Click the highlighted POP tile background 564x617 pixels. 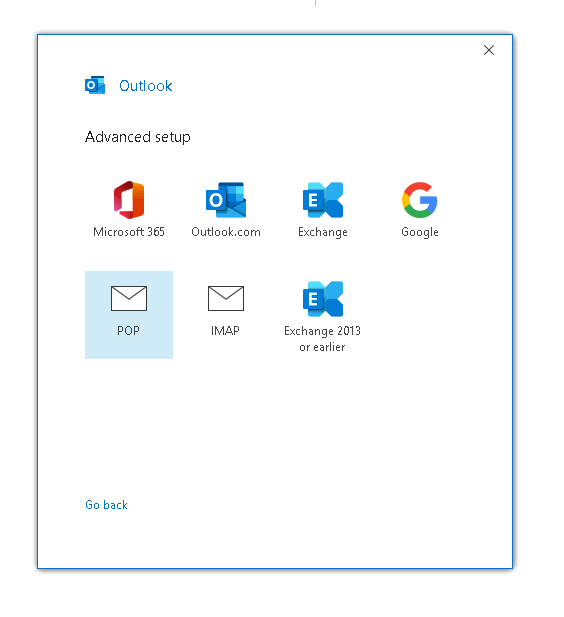pos(129,315)
